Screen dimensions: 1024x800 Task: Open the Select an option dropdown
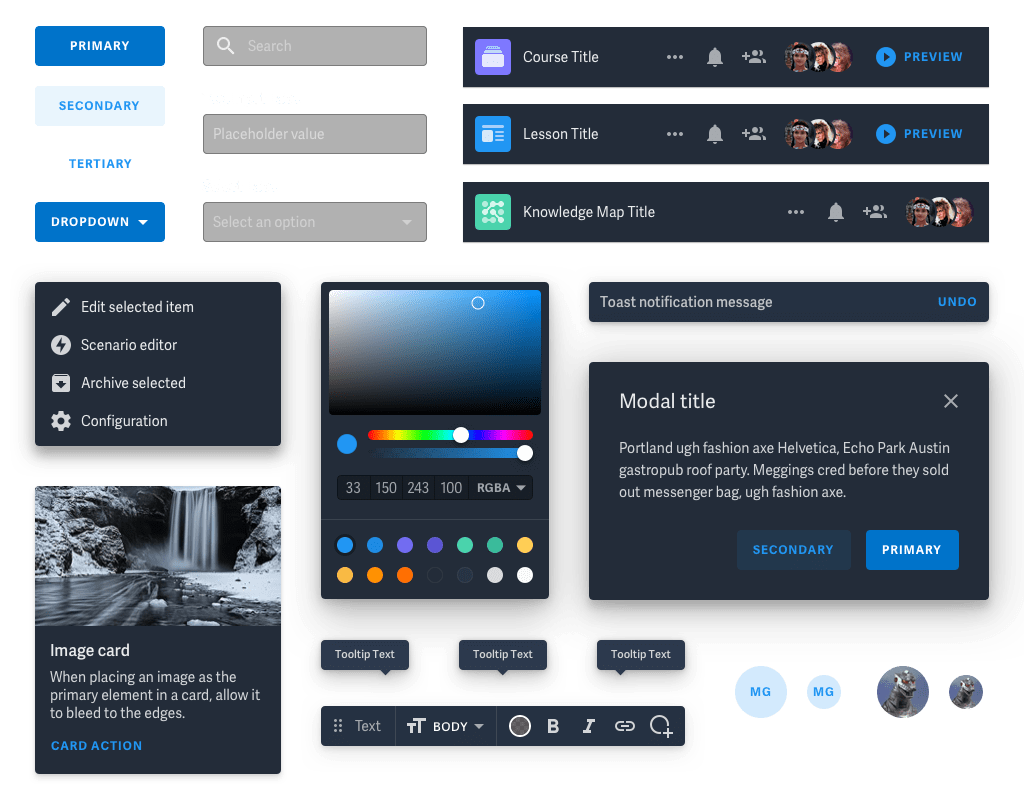click(315, 222)
